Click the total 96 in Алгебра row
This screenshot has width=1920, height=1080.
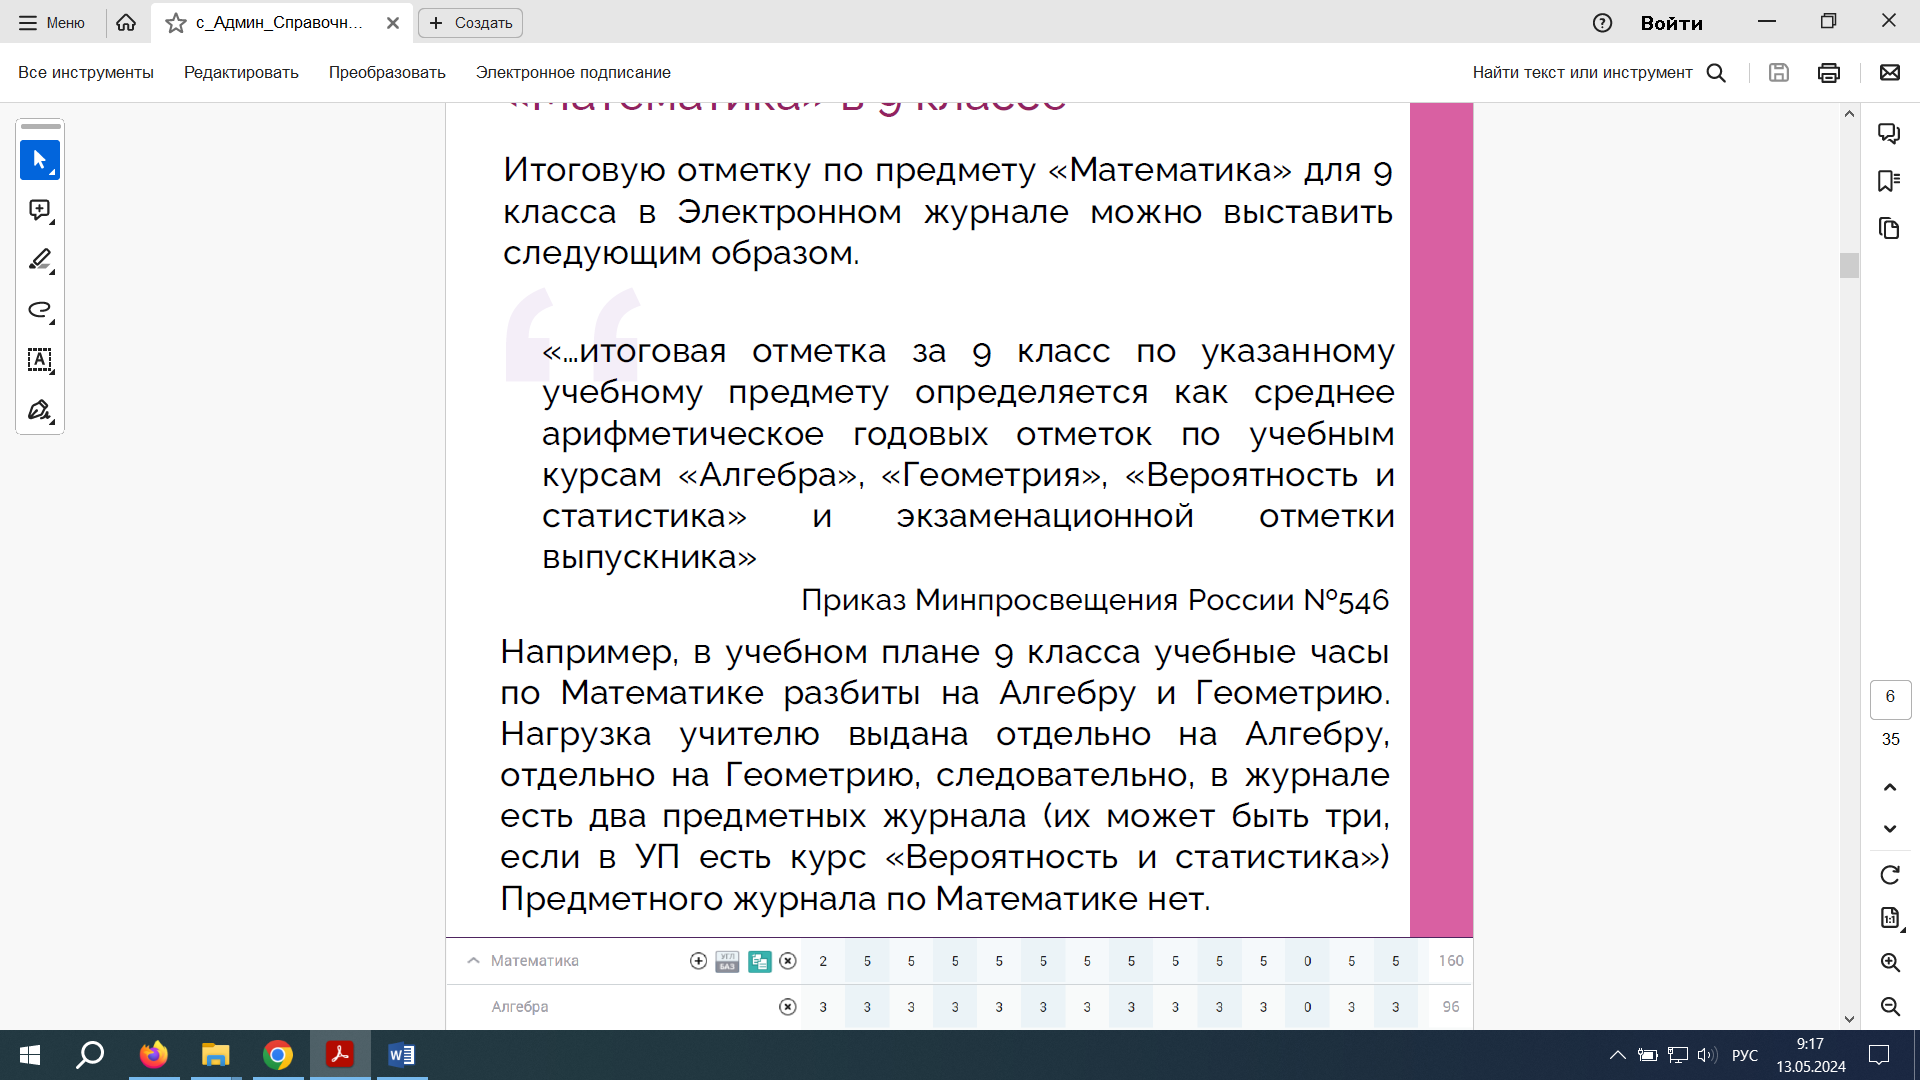[1451, 1007]
